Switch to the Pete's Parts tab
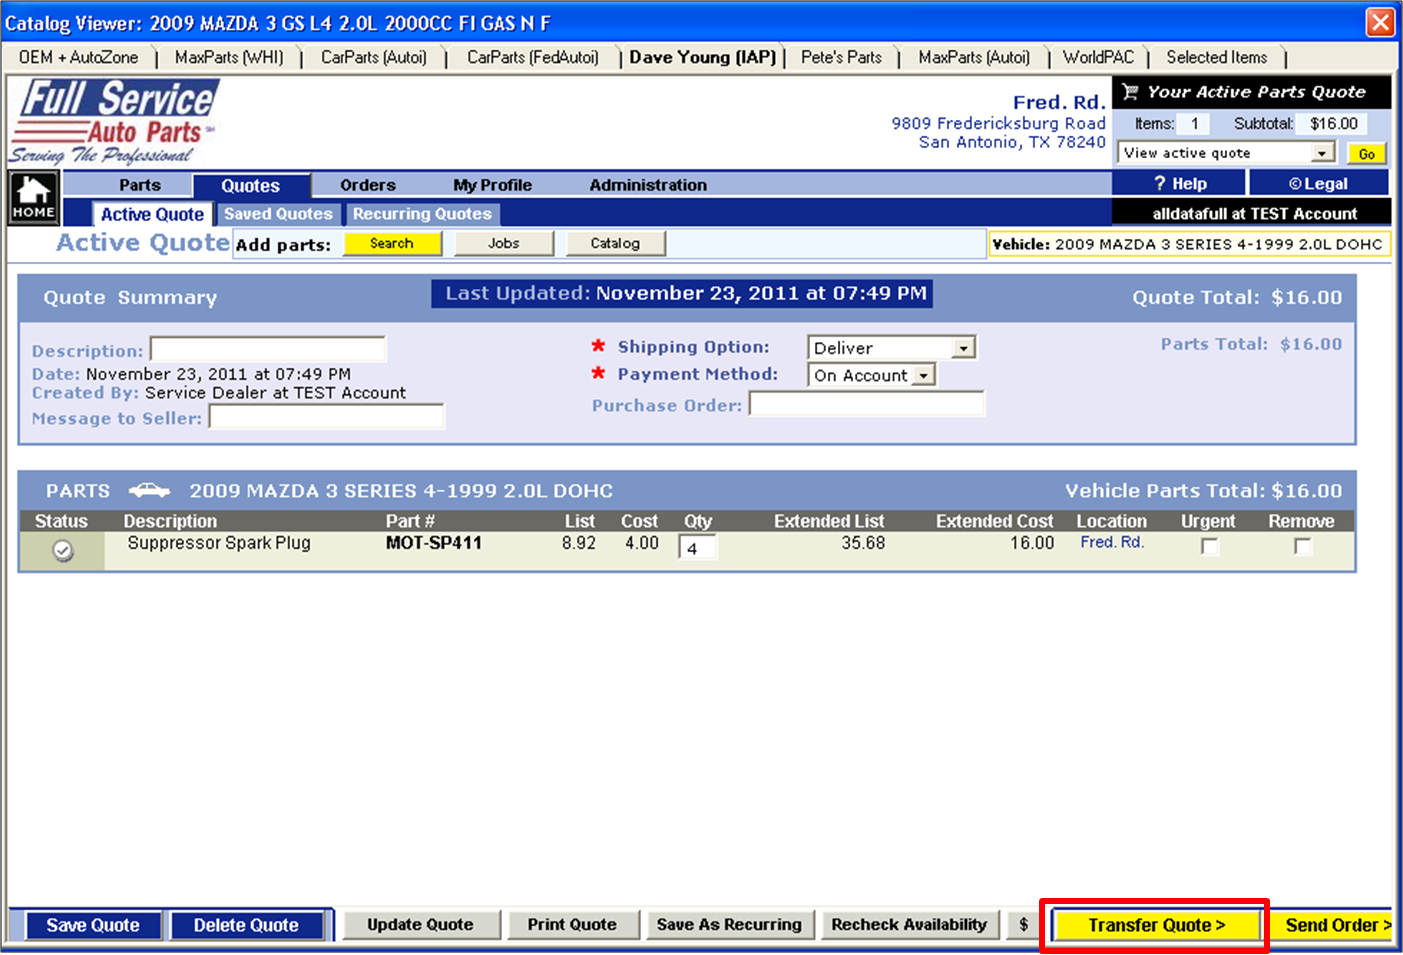The image size is (1403, 955). coord(841,58)
